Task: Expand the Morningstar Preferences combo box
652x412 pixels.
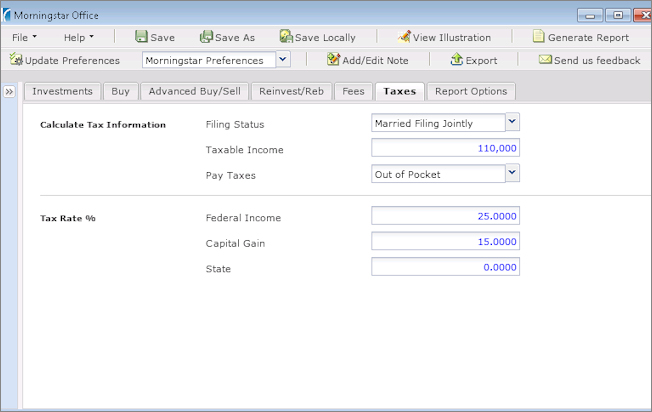Action: [282, 60]
